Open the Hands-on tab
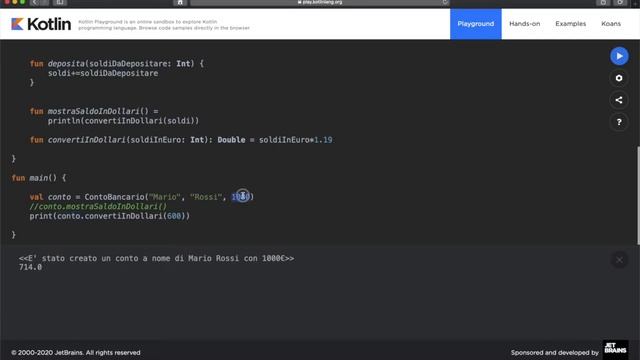This screenshot has height=360, width=640. 524,24
